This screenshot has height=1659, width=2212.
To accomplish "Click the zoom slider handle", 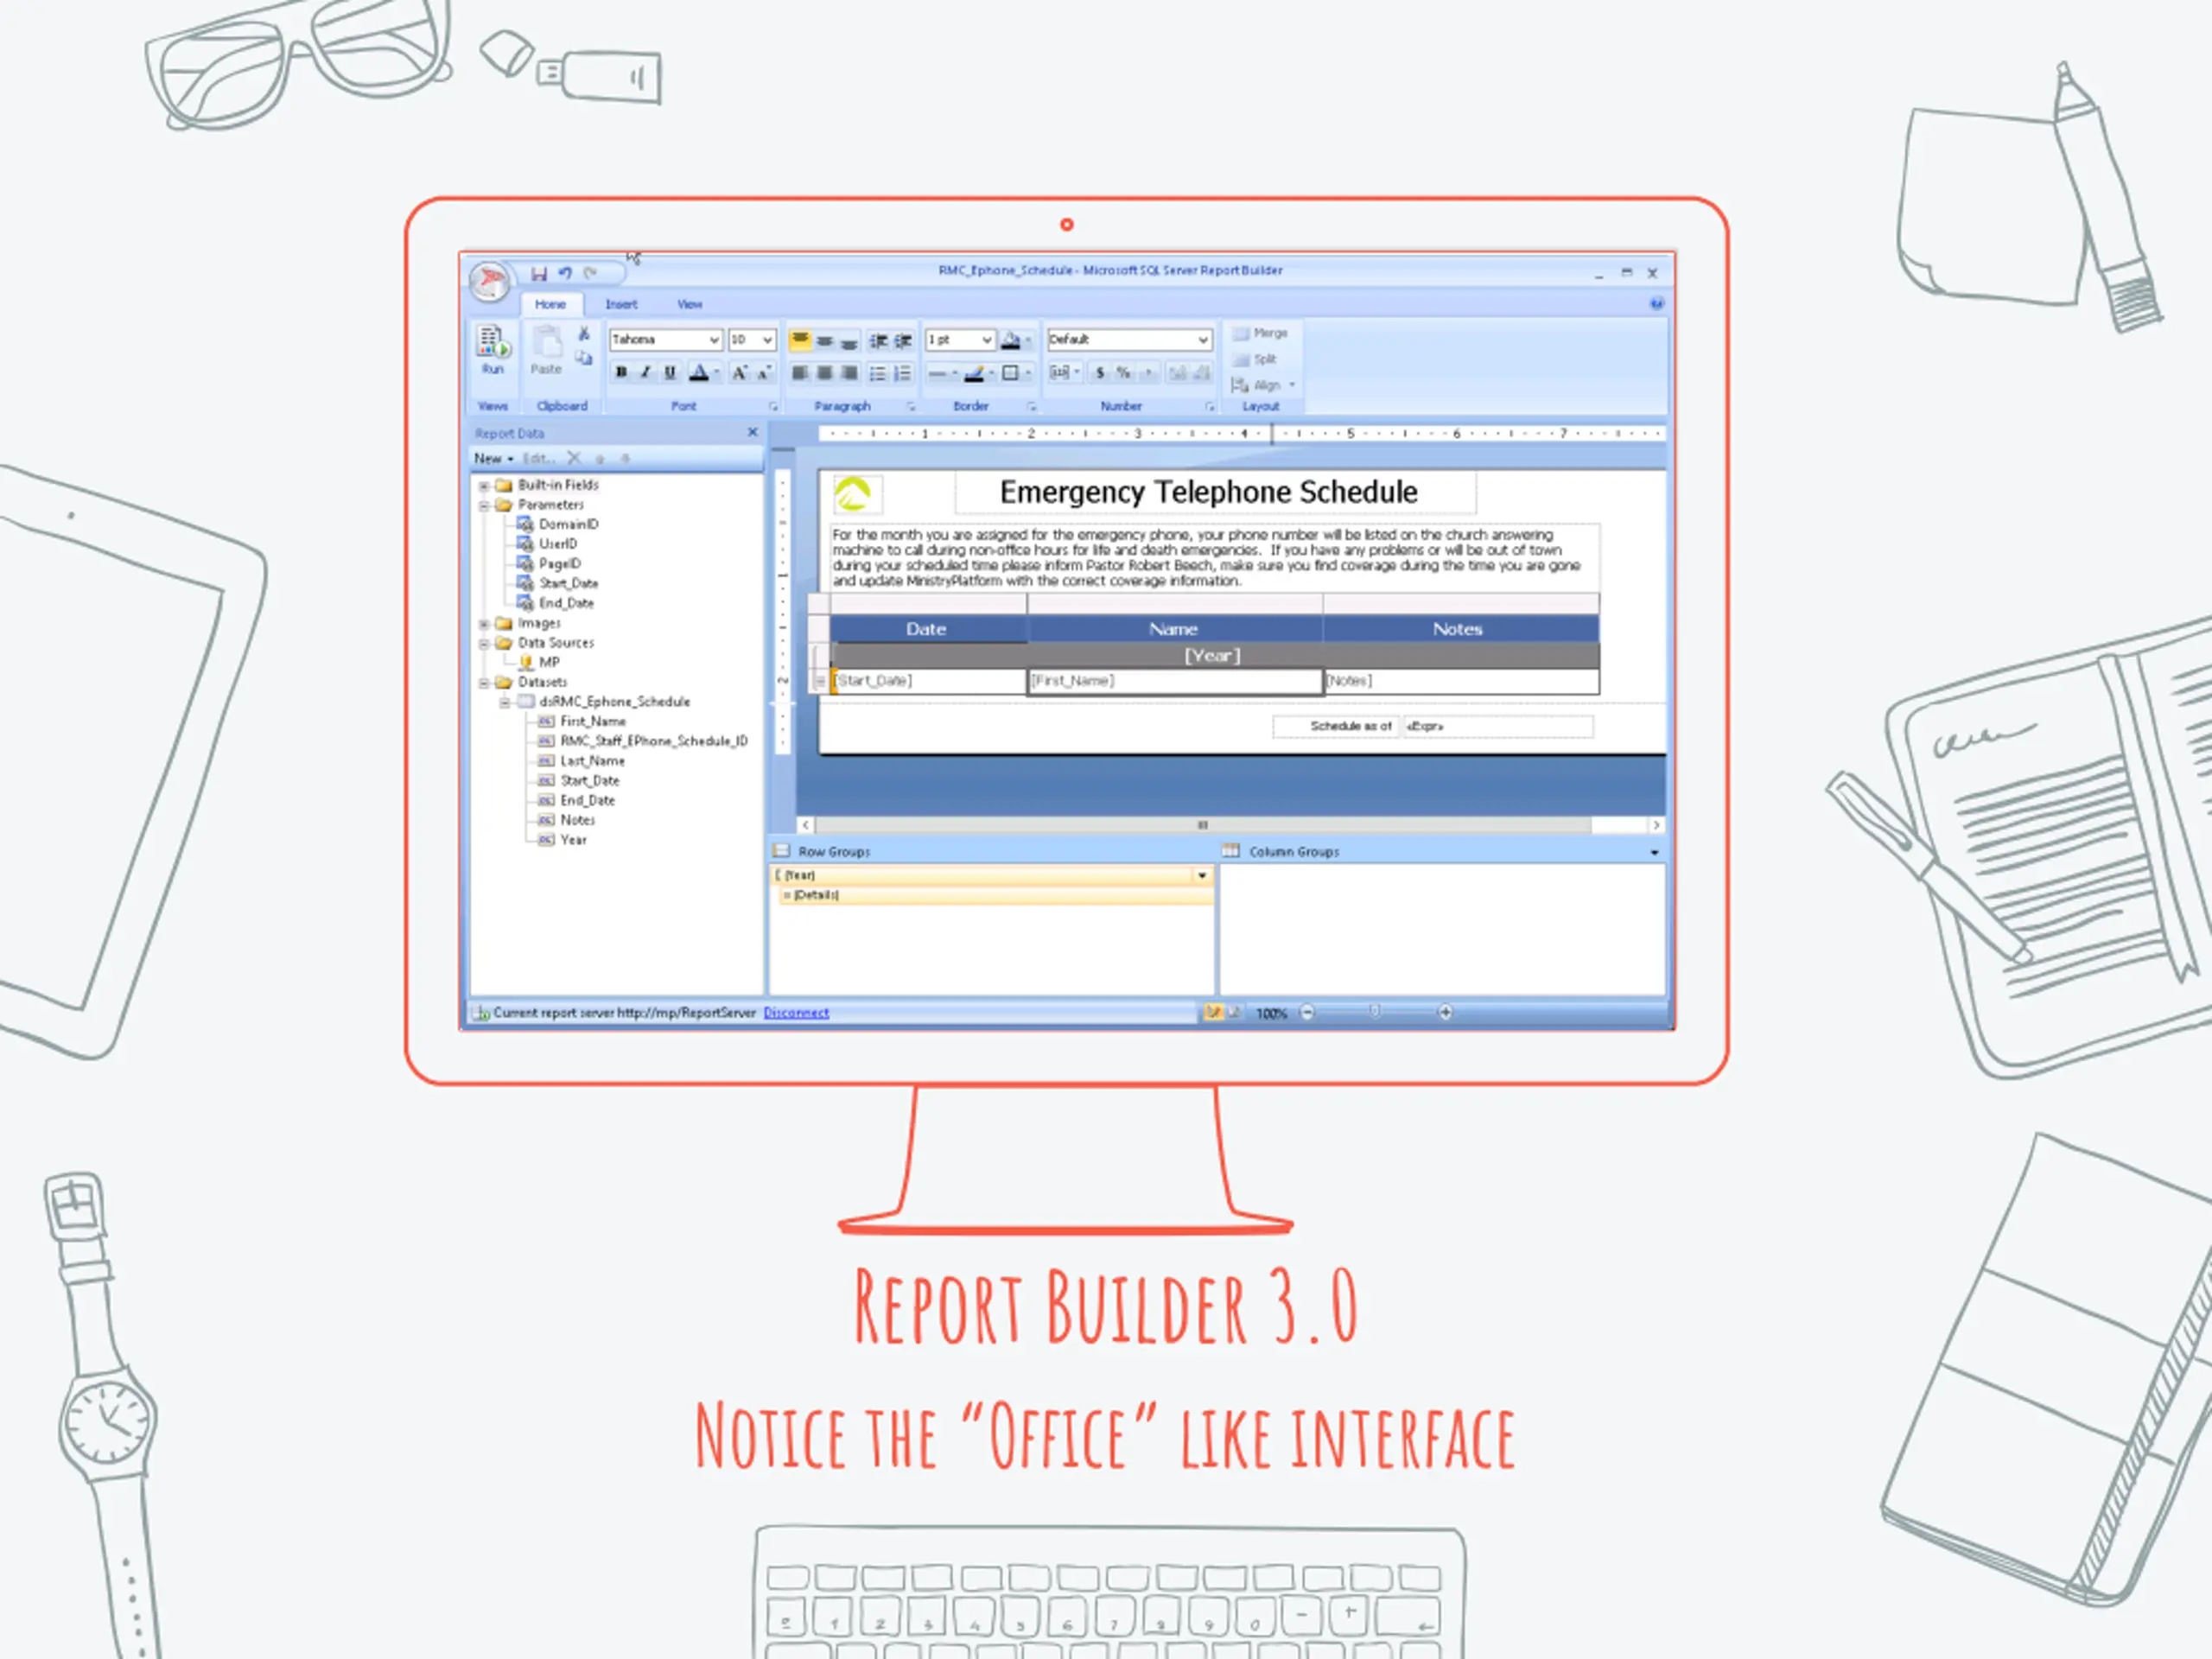I will (1374, 1012).
